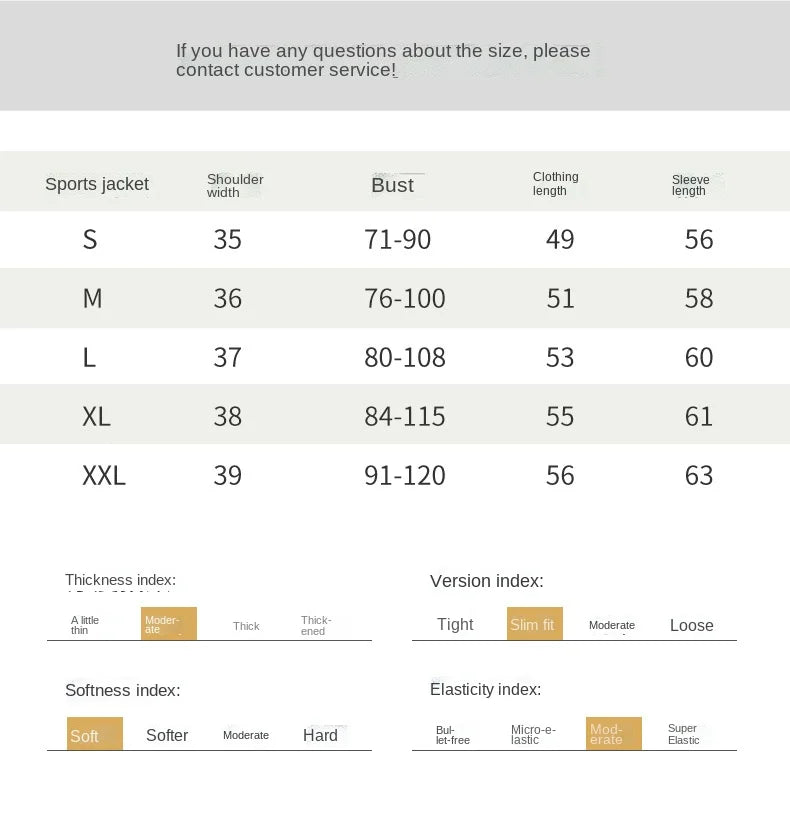Click the Bust column header
The height and width of the screenshot is (824, 790).
(x=392, y=185)
